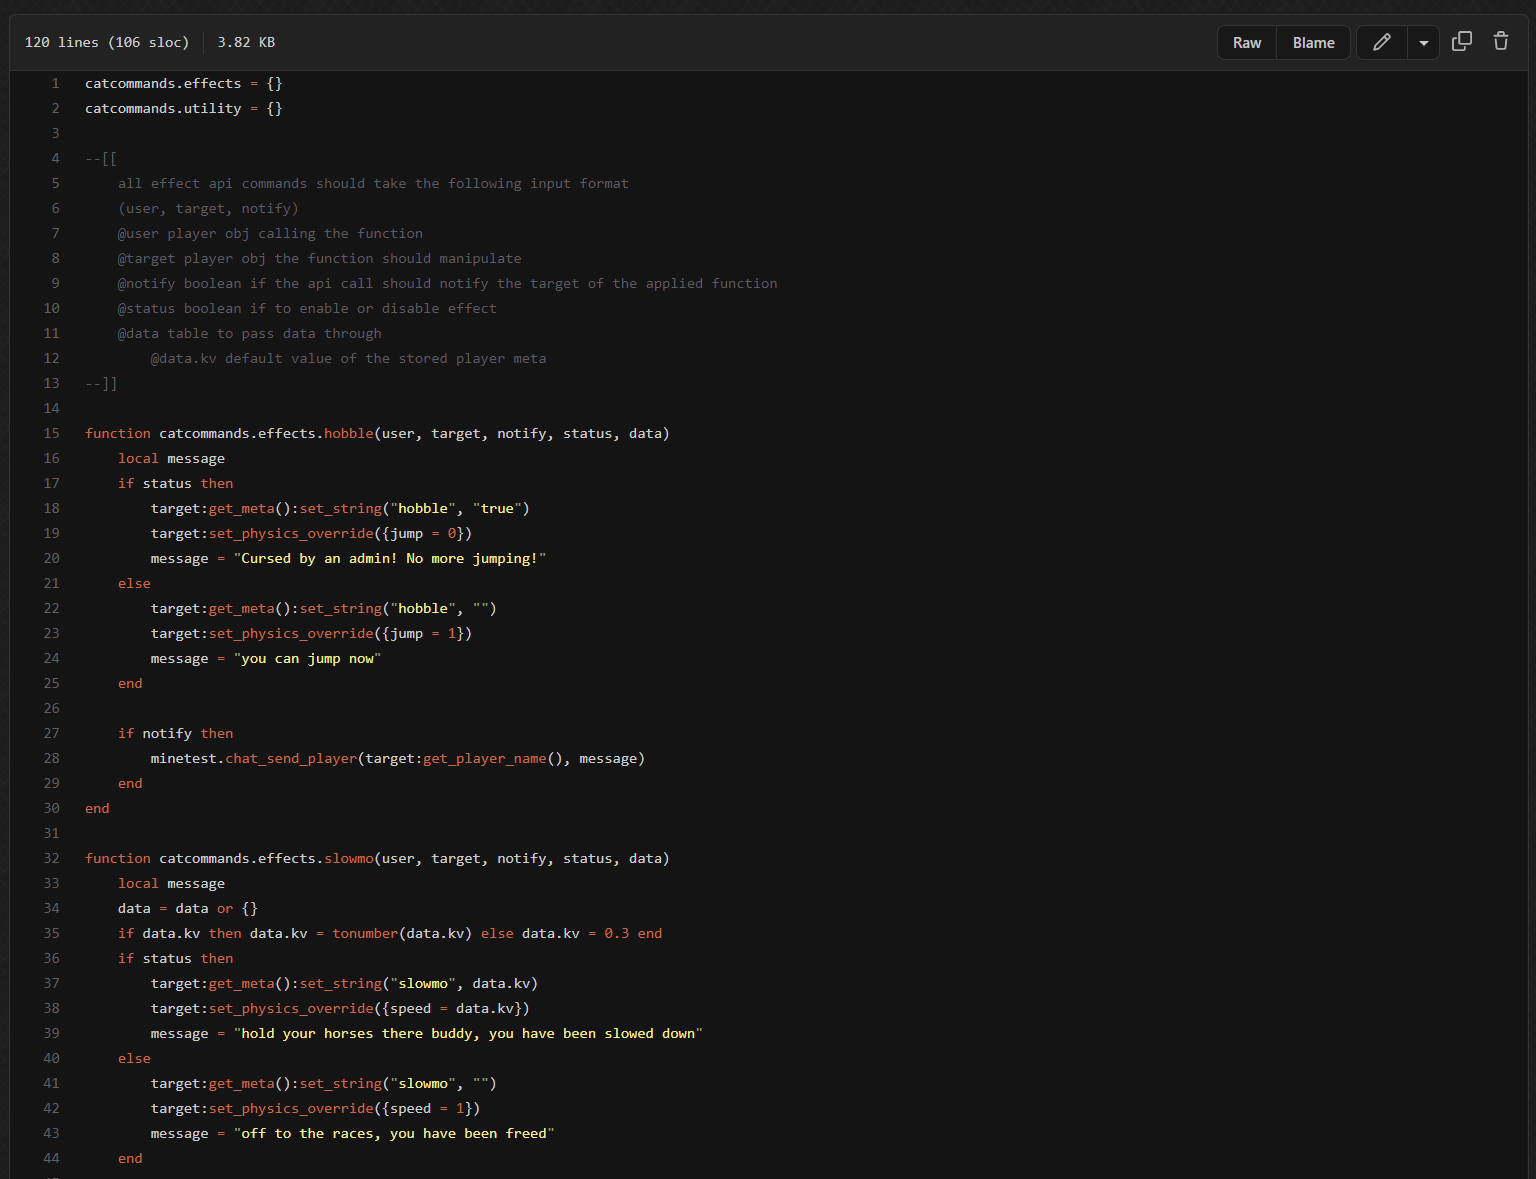Click the tonumber call on line 35
This screenshot has width=1536, height=1179.
click(x=365, y=933)
